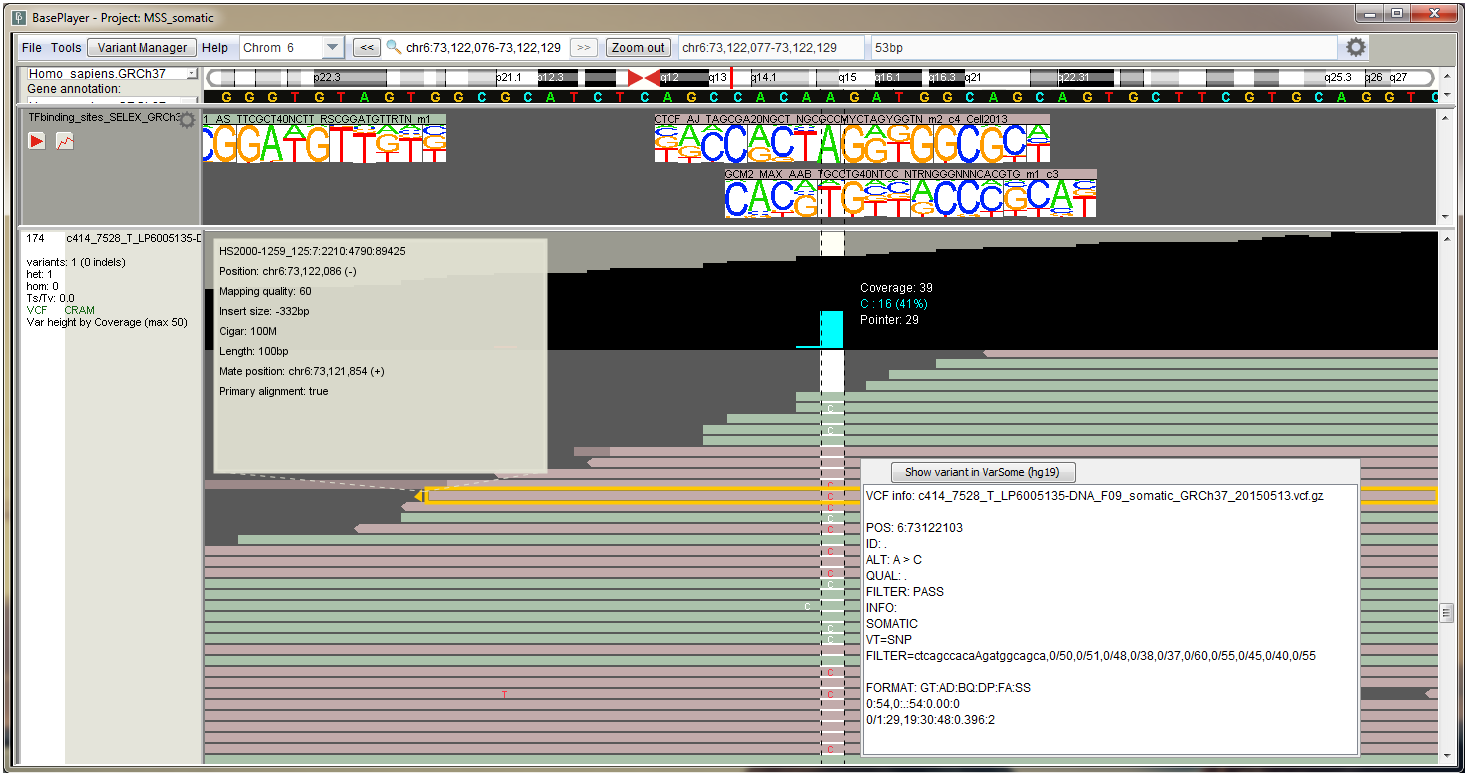Click Show variant in VarSome (hg19)
1471x780 pixels.
pyautogui.click(x=983, y=472)
